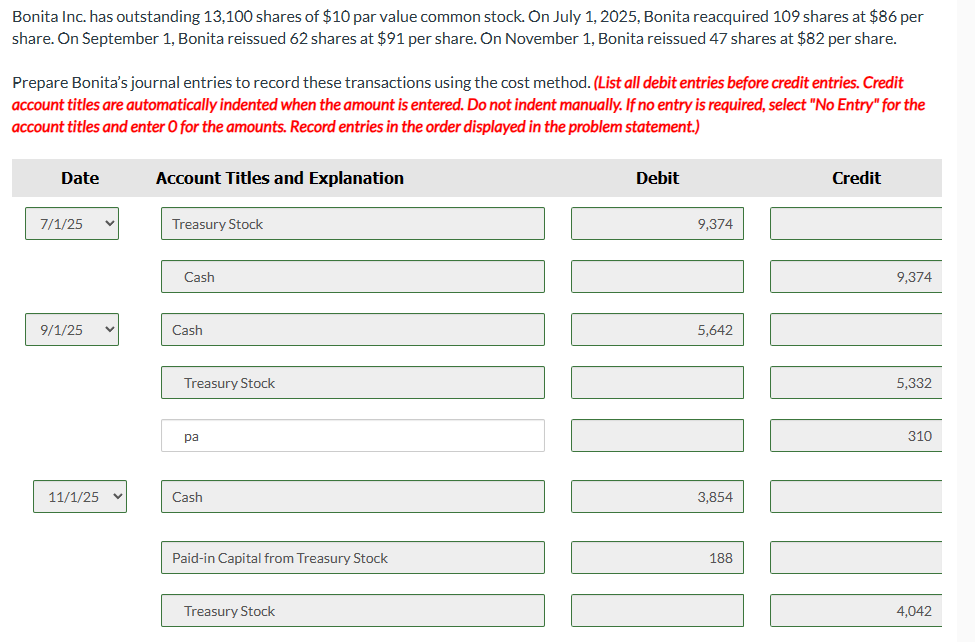Click the Cash account field under 7/1/25

pos(353,276)
